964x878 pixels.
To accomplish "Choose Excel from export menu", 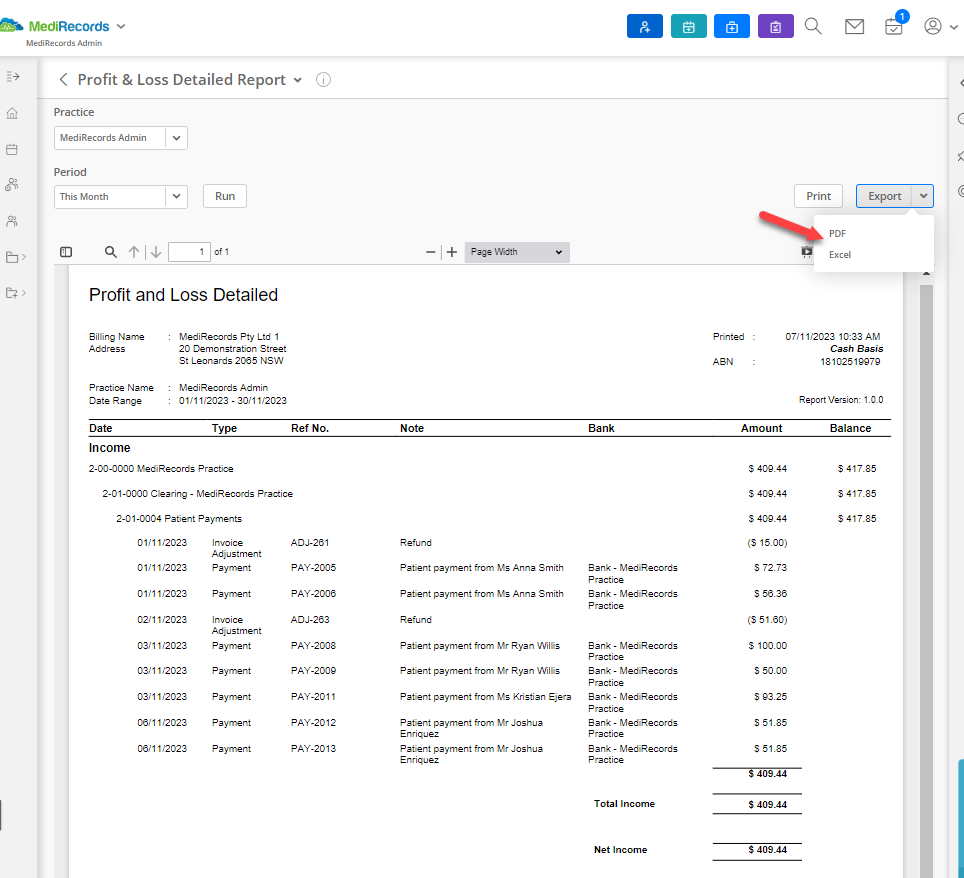I will pyautogui.click(x=840, y=255).
